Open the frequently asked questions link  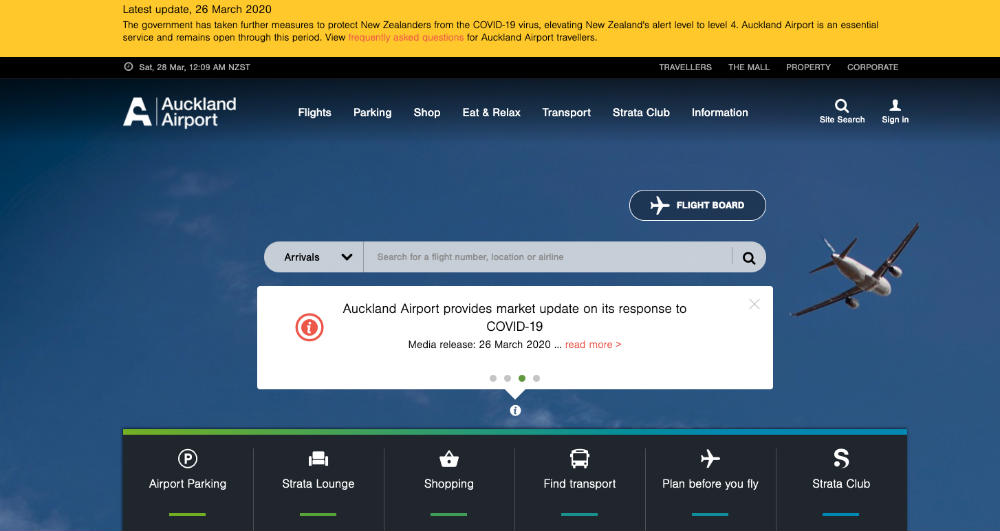406,38
